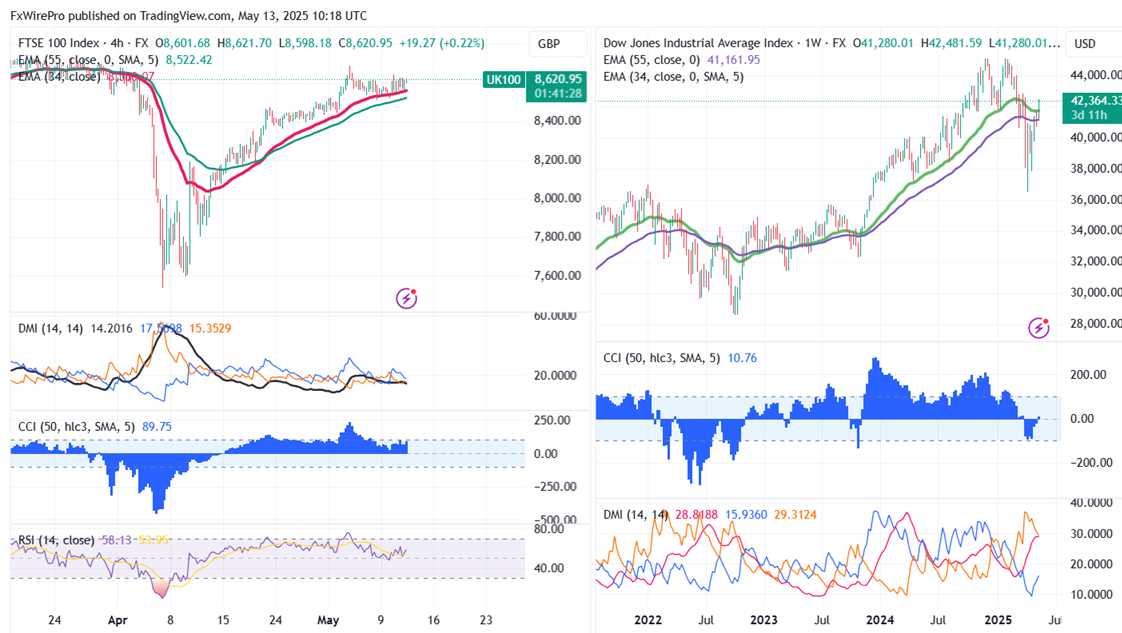The height and width of the screenshot is (633, 1122).
Task: Click the 2023 label on Dow time axis
Action: click(x=764, y=620)
